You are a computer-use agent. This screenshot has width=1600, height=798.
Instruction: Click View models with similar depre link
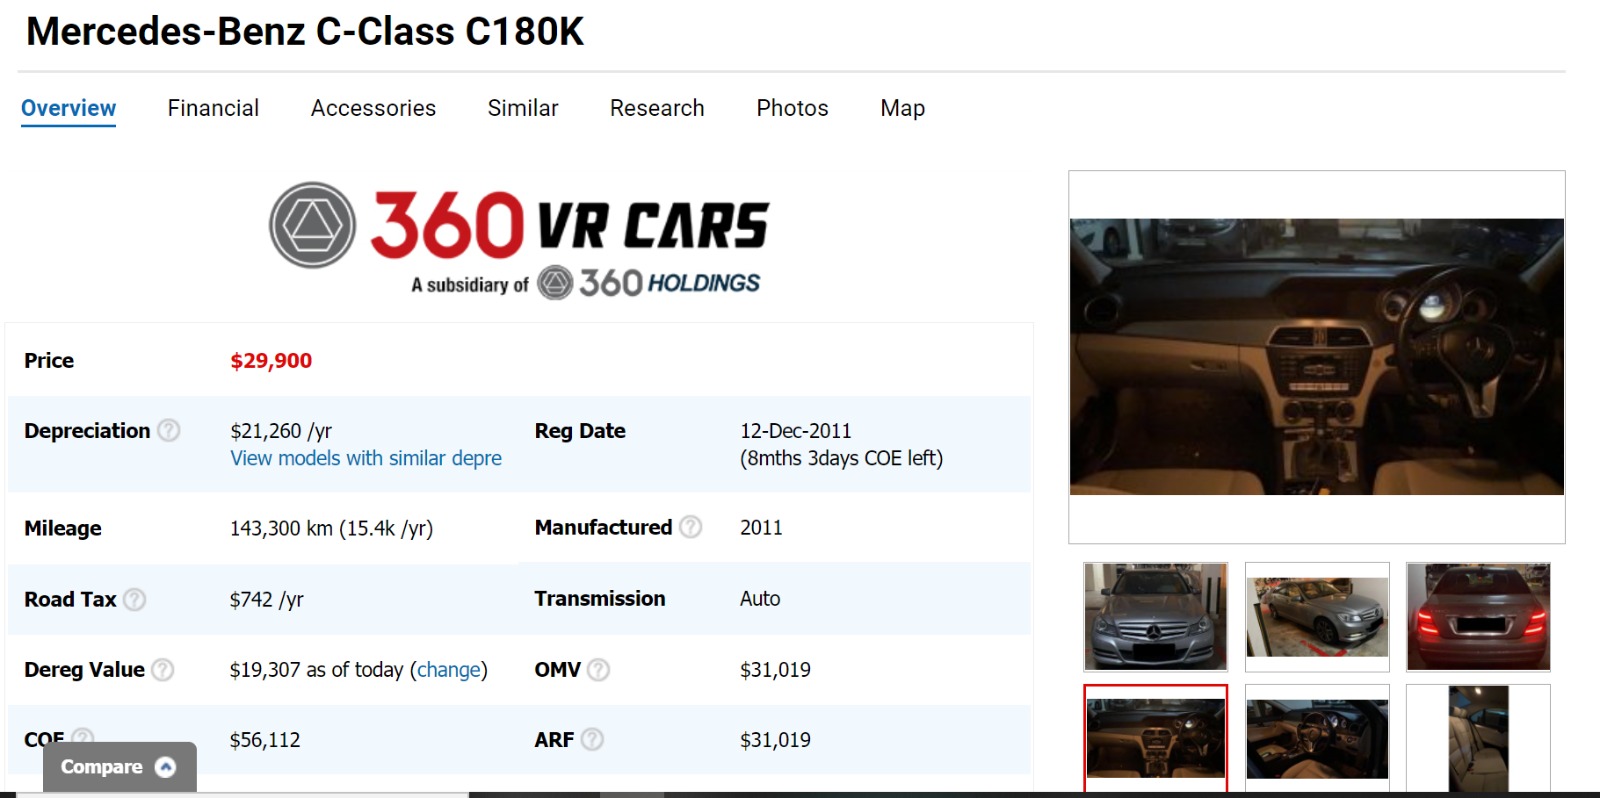point(366,458)
